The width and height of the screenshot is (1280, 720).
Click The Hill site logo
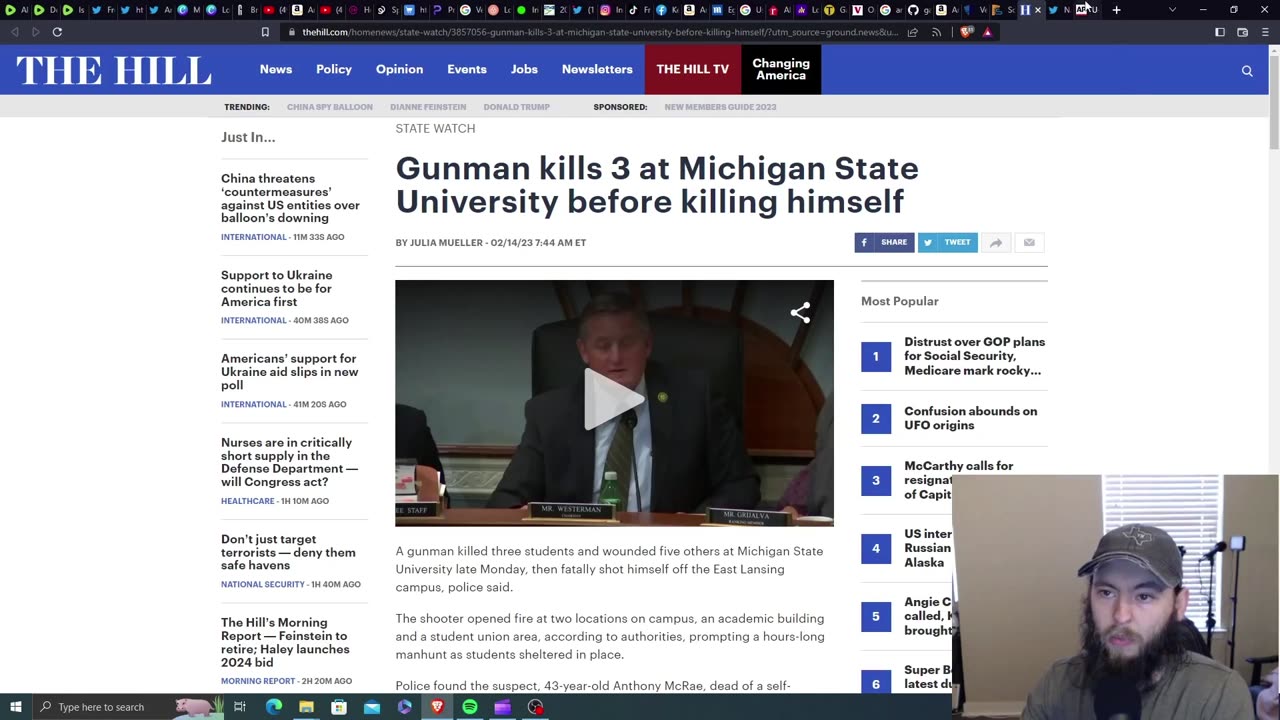[x=113, y=70]
